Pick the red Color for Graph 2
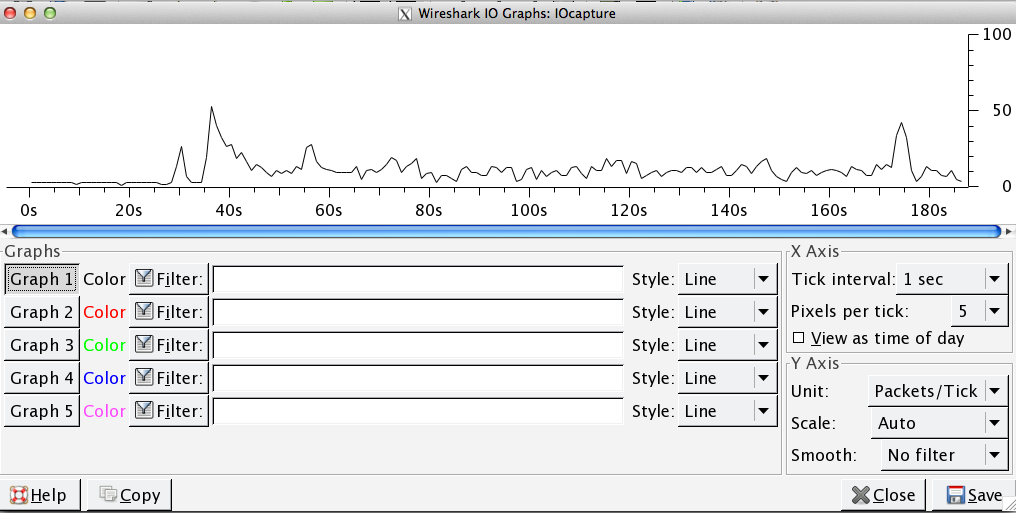The image size is (1016, 513). [x=104, y=312]
